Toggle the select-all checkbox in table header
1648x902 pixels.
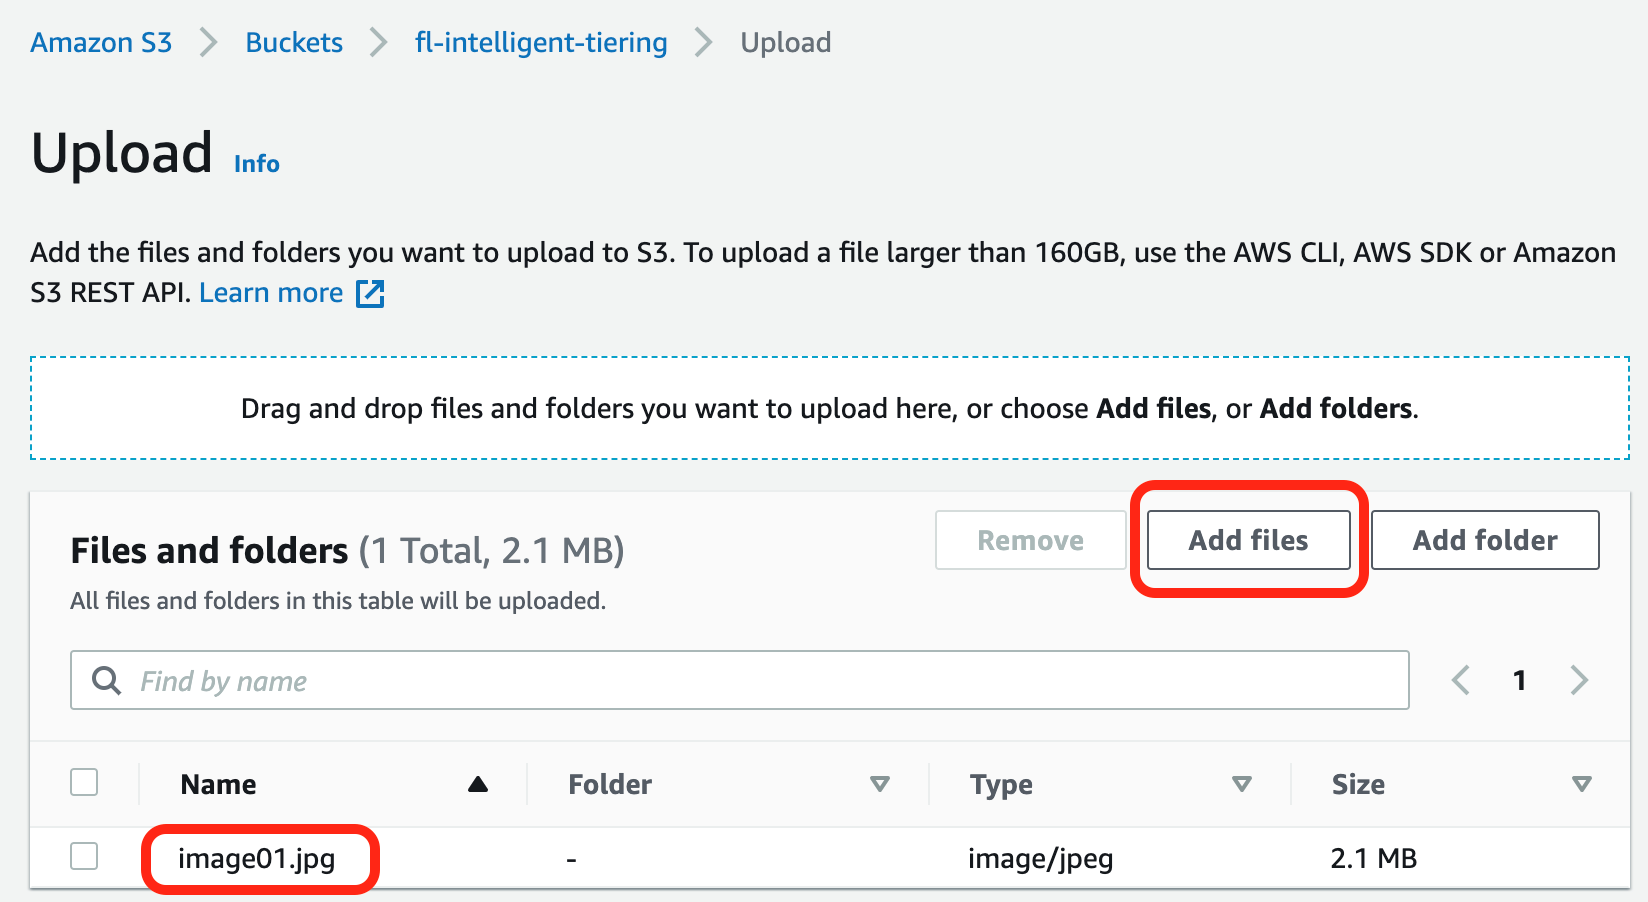[x=85, y=783]
